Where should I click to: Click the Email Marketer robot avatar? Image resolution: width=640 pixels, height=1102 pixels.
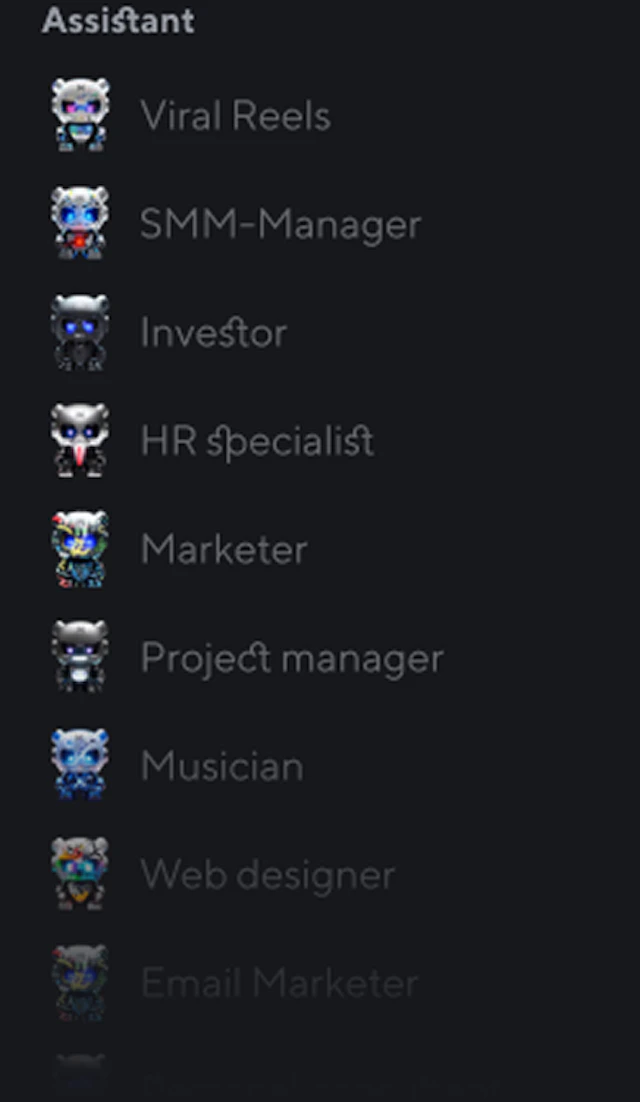point(80,983)
